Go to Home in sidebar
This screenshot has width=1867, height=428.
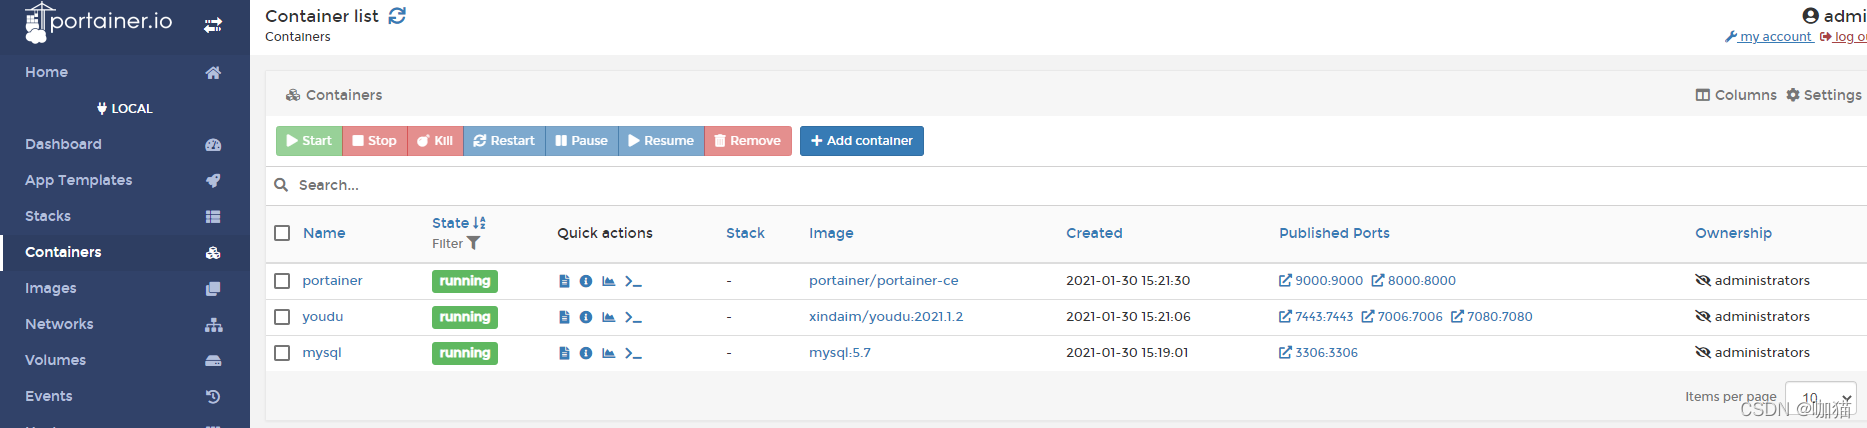click(x=125, y=72)
